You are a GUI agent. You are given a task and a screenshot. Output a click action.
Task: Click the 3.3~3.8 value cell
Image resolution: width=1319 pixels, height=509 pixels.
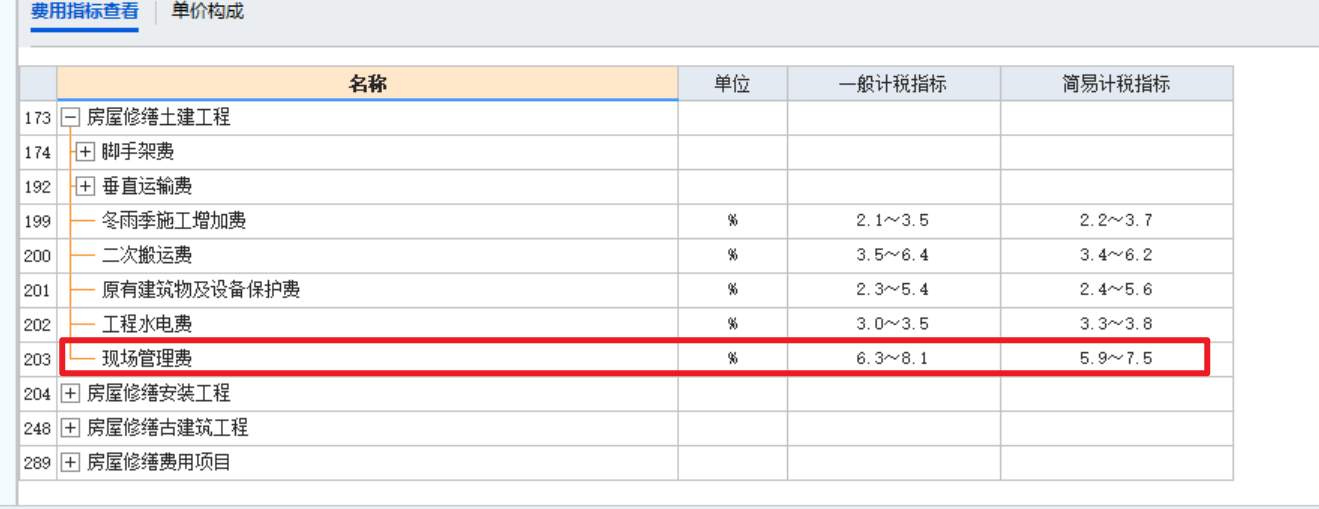click(x=1116, y=324)
